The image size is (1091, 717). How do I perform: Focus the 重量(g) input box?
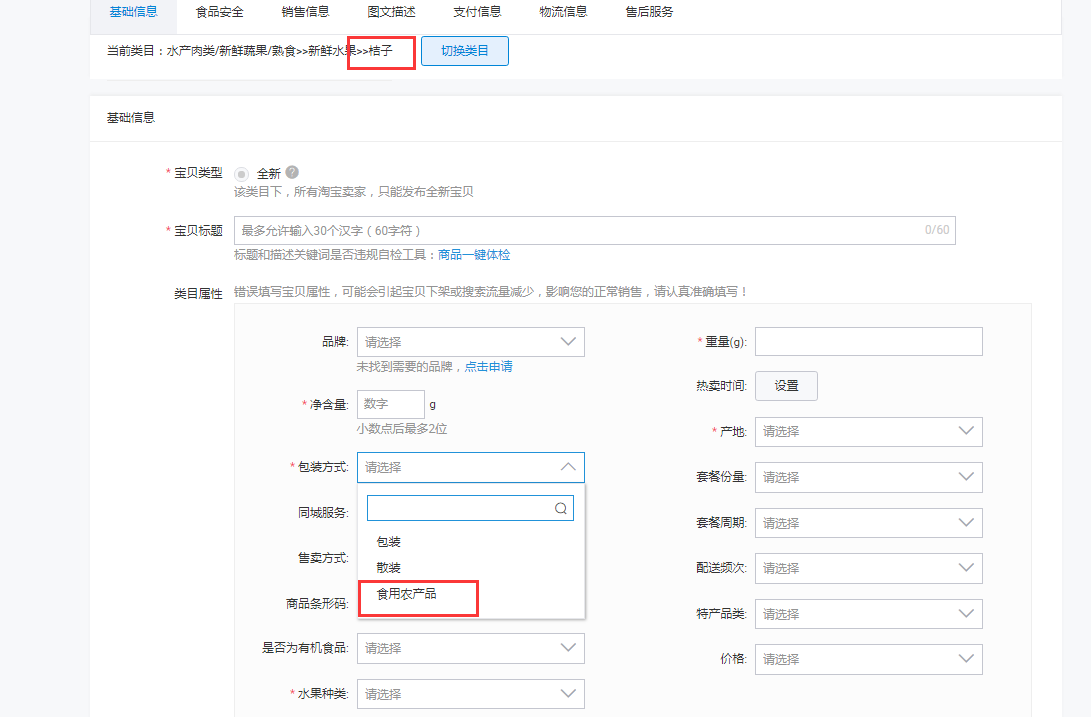click(x=868, y=341)
